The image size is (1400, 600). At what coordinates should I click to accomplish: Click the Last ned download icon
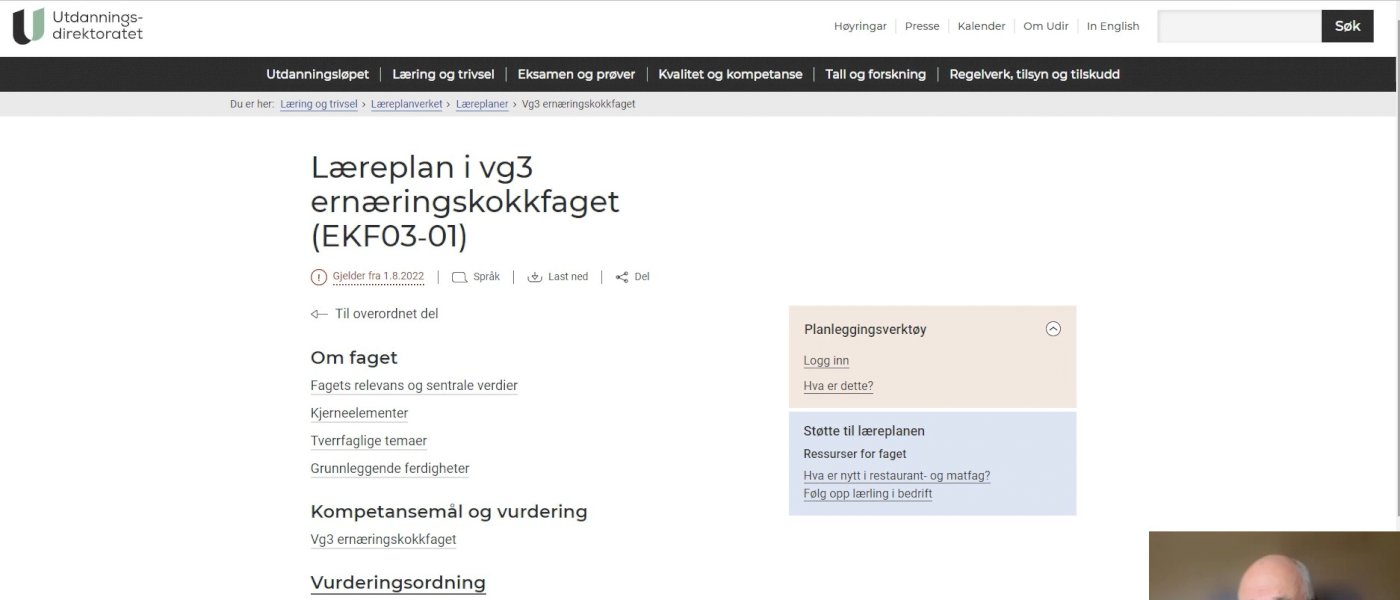[x=535, y=277]
